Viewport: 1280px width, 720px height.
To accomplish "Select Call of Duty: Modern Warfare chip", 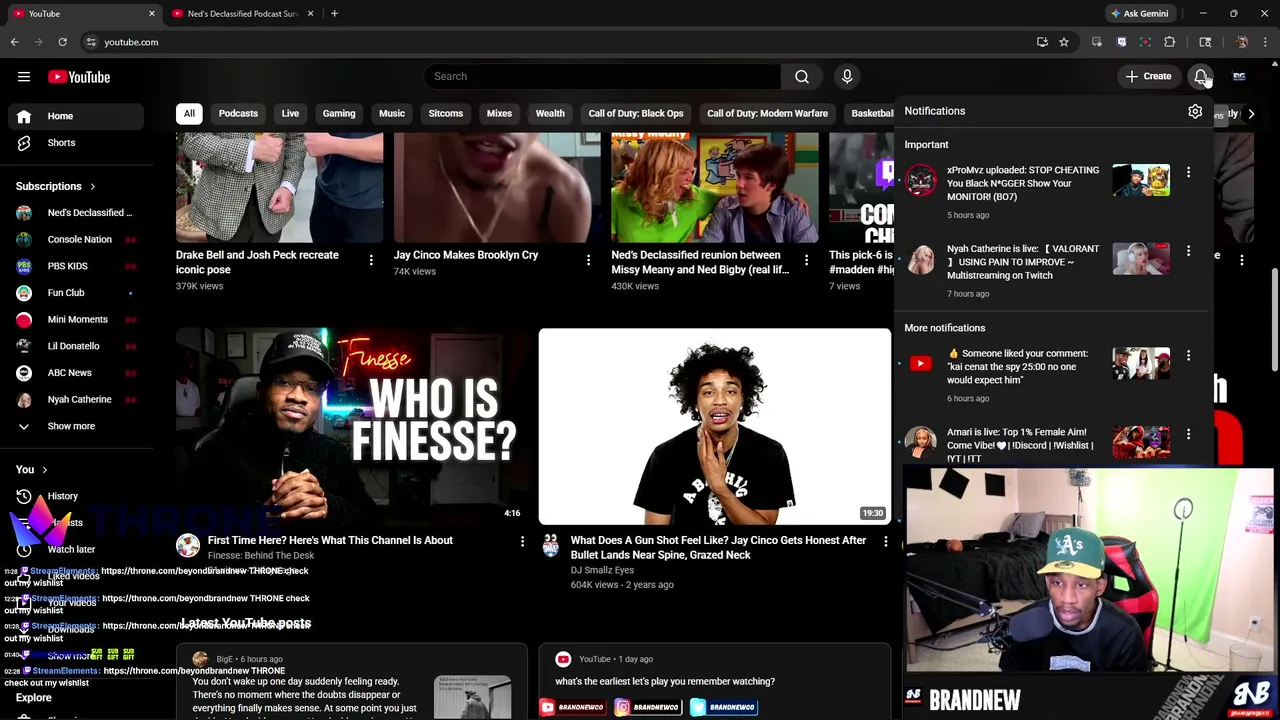I will pyautogui.click(x=767, y=113).
